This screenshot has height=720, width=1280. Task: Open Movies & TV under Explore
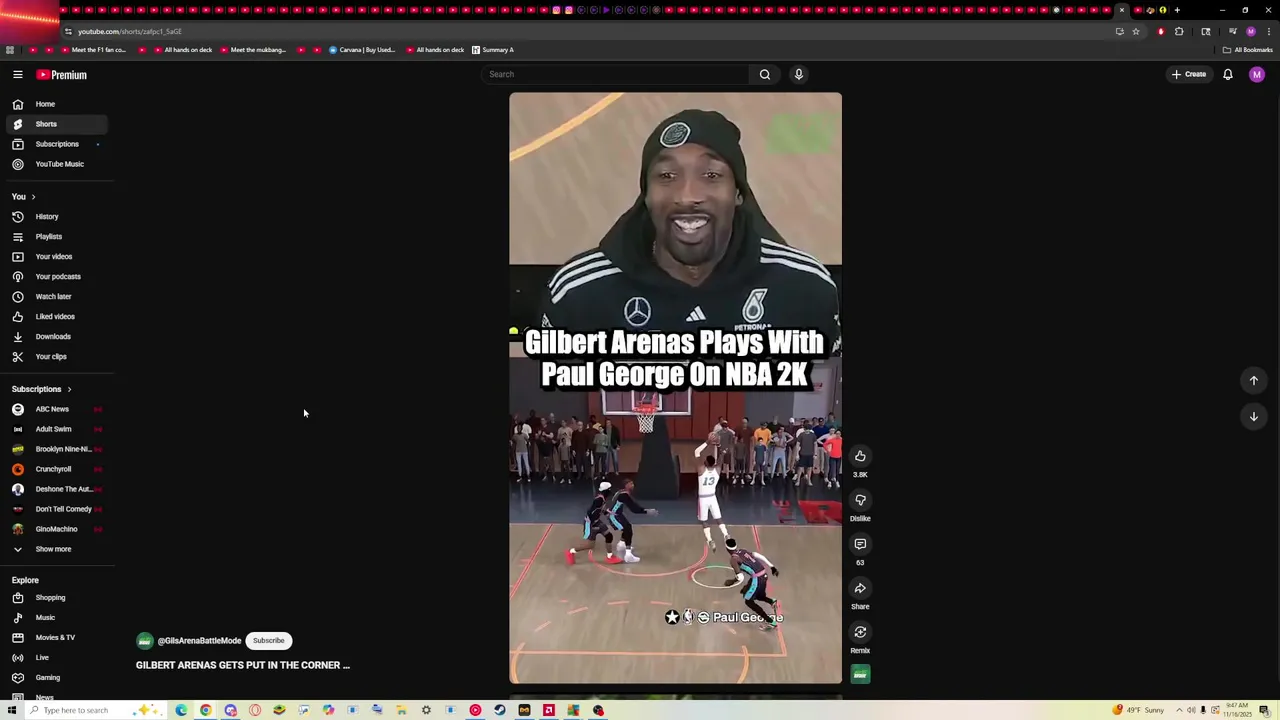click(x=56, y=638)
